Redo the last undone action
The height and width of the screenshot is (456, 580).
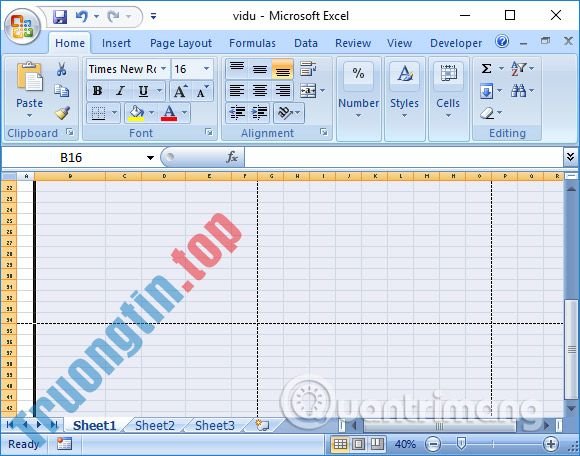(114, 17)
